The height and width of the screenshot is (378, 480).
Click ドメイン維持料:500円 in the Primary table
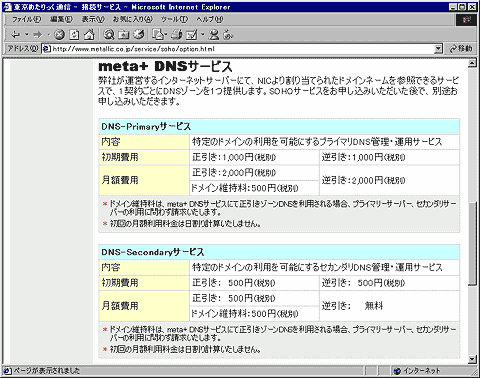point(254,188)
